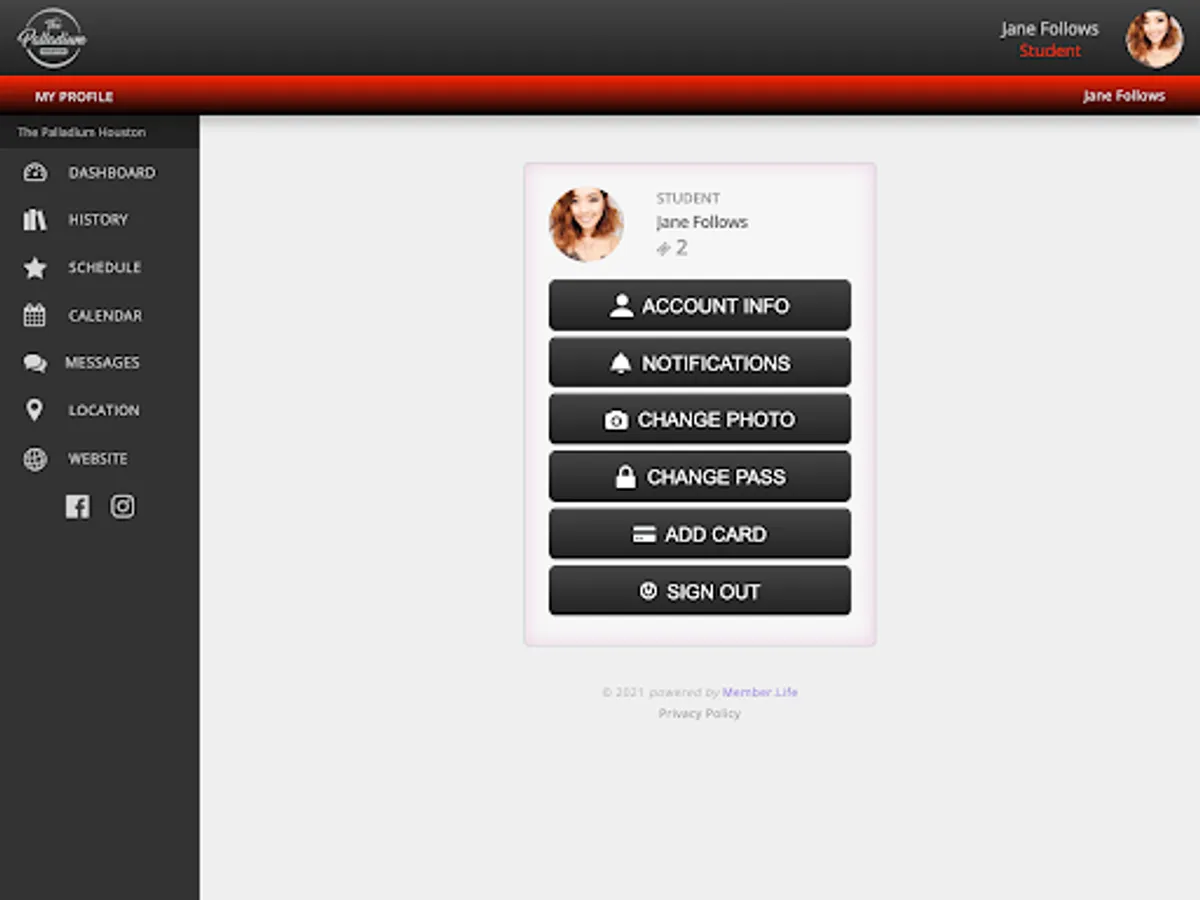The width and height of the screenshot is (1200, 900).
Task: Open the Instagram icon in the sidebar
Action: 122,507
